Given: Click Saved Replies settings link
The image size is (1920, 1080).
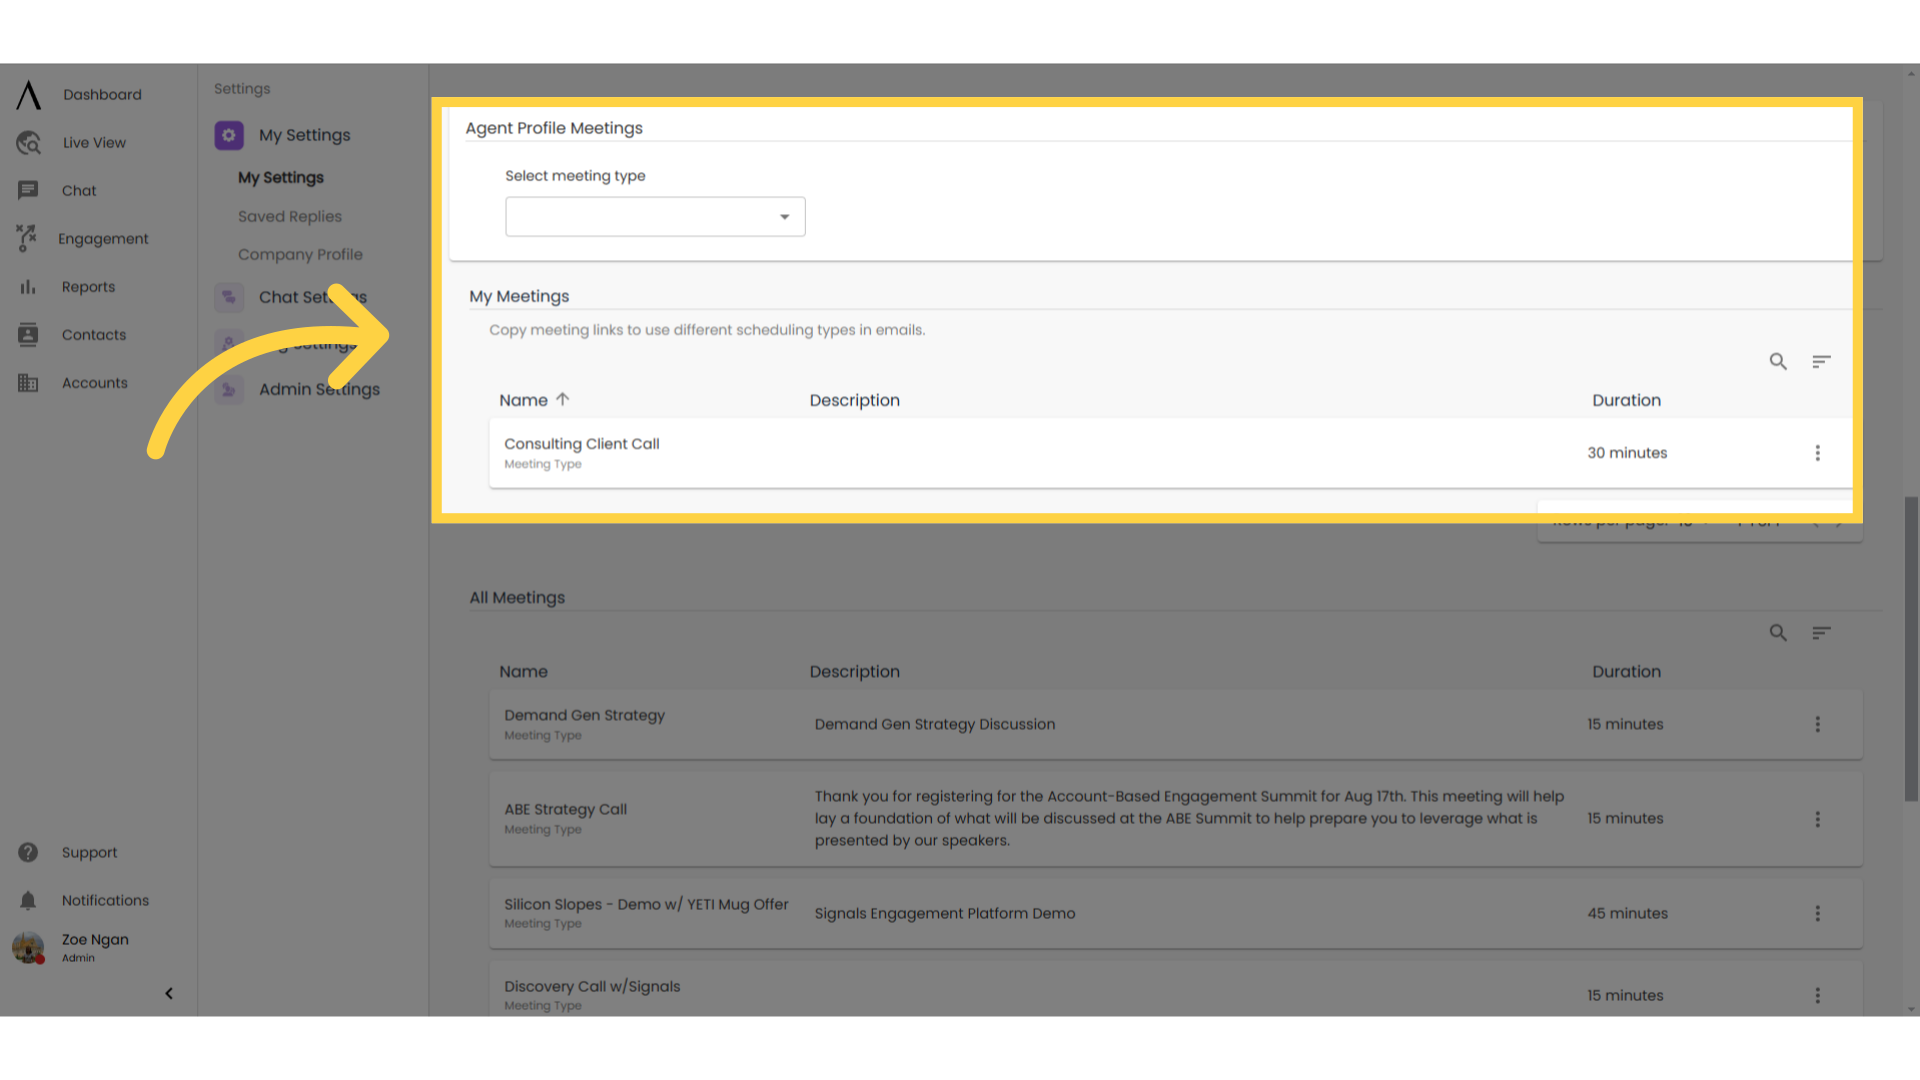Looking at the screenshot, I should pyautogui.click(x=291, y=215).
